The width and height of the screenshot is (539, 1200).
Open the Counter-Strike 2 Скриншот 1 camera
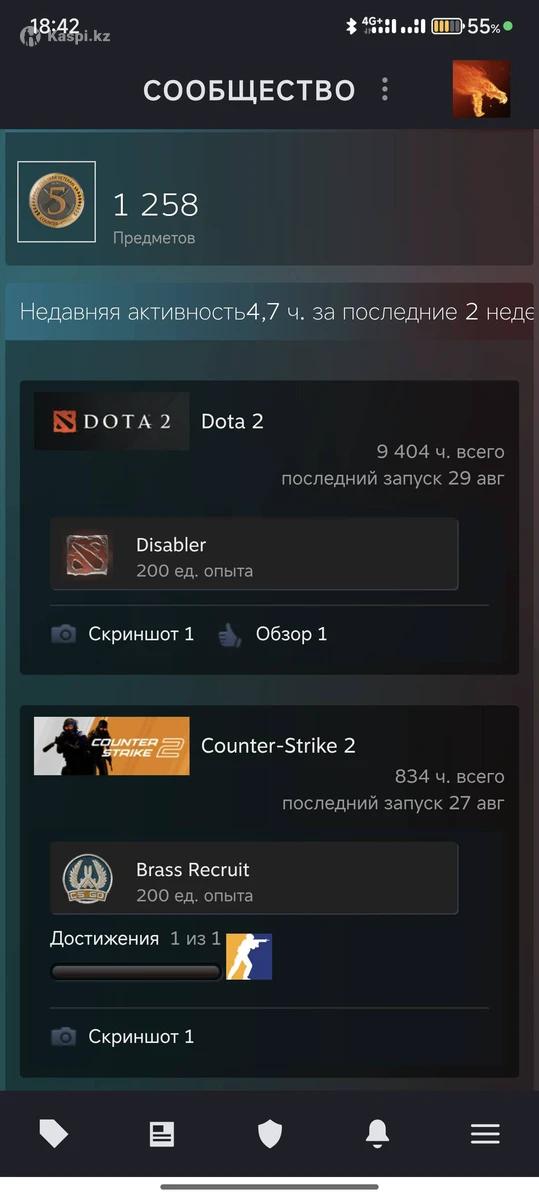pos(64,1037)
